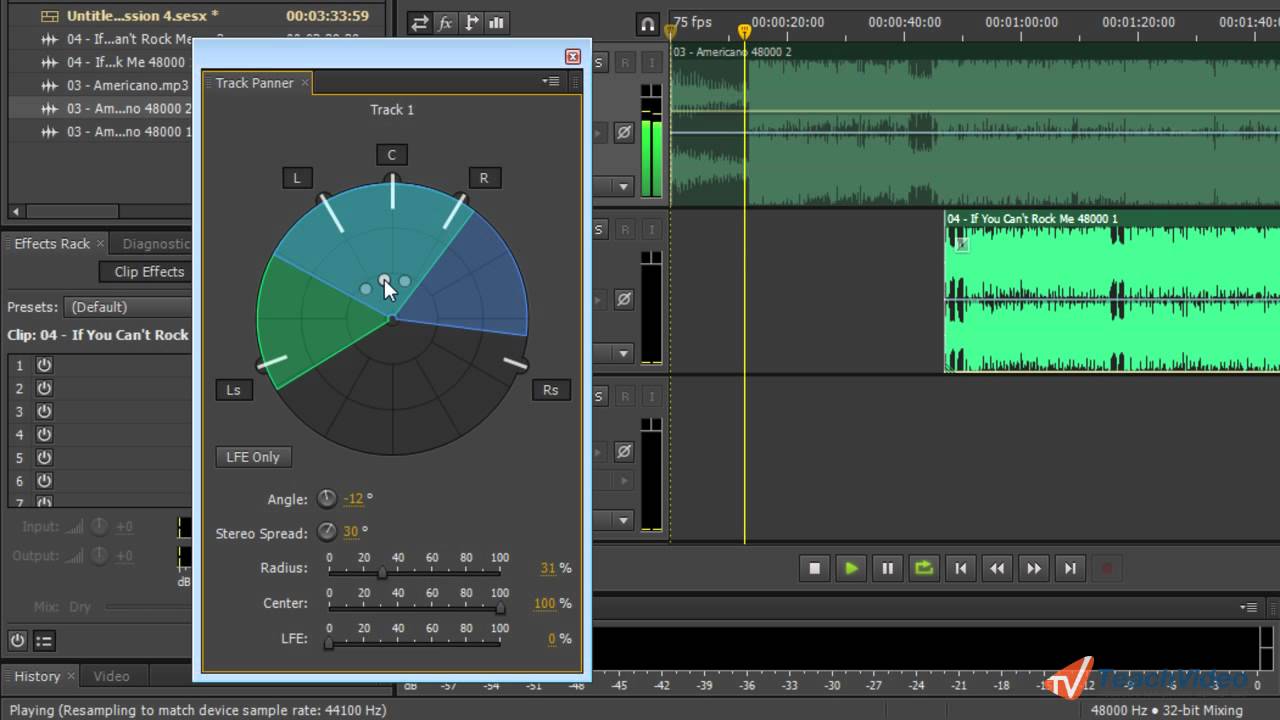Open the levels panel menu below the transport
Screen dimensions: 1280x720
[1249, 607]
